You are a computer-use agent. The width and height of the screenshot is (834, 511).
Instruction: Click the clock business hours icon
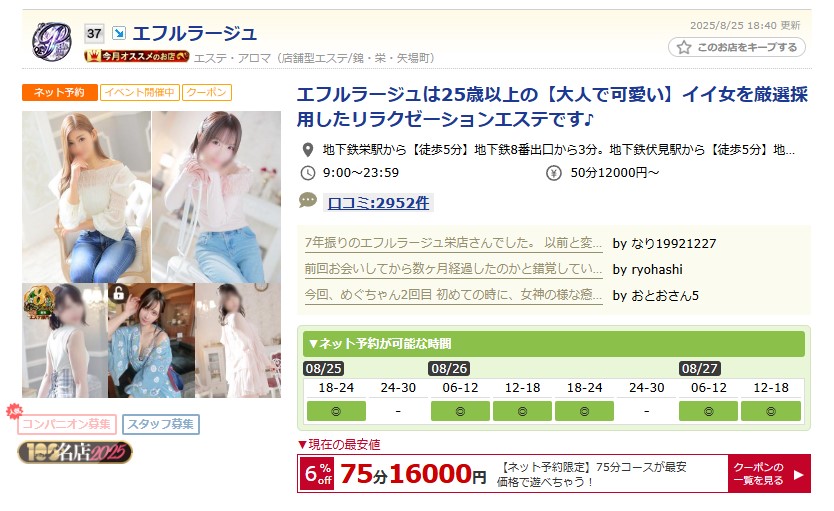307,173
